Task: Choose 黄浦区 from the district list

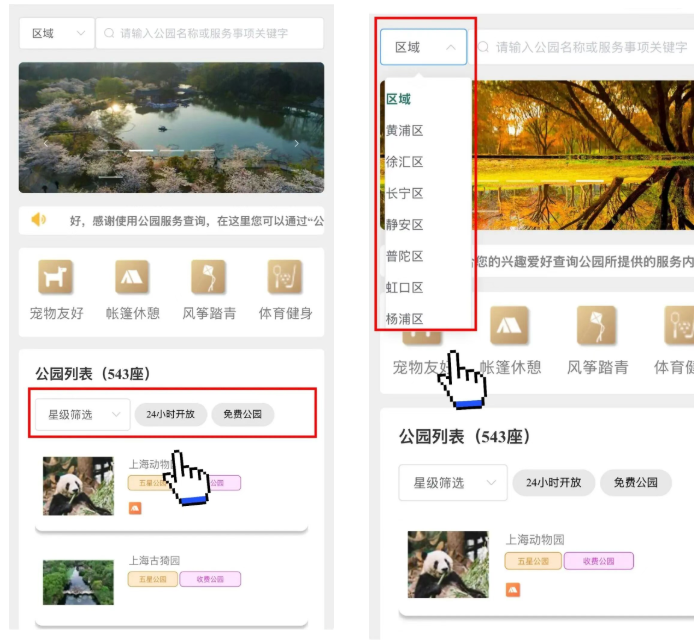Action: [x=405, y=131]
